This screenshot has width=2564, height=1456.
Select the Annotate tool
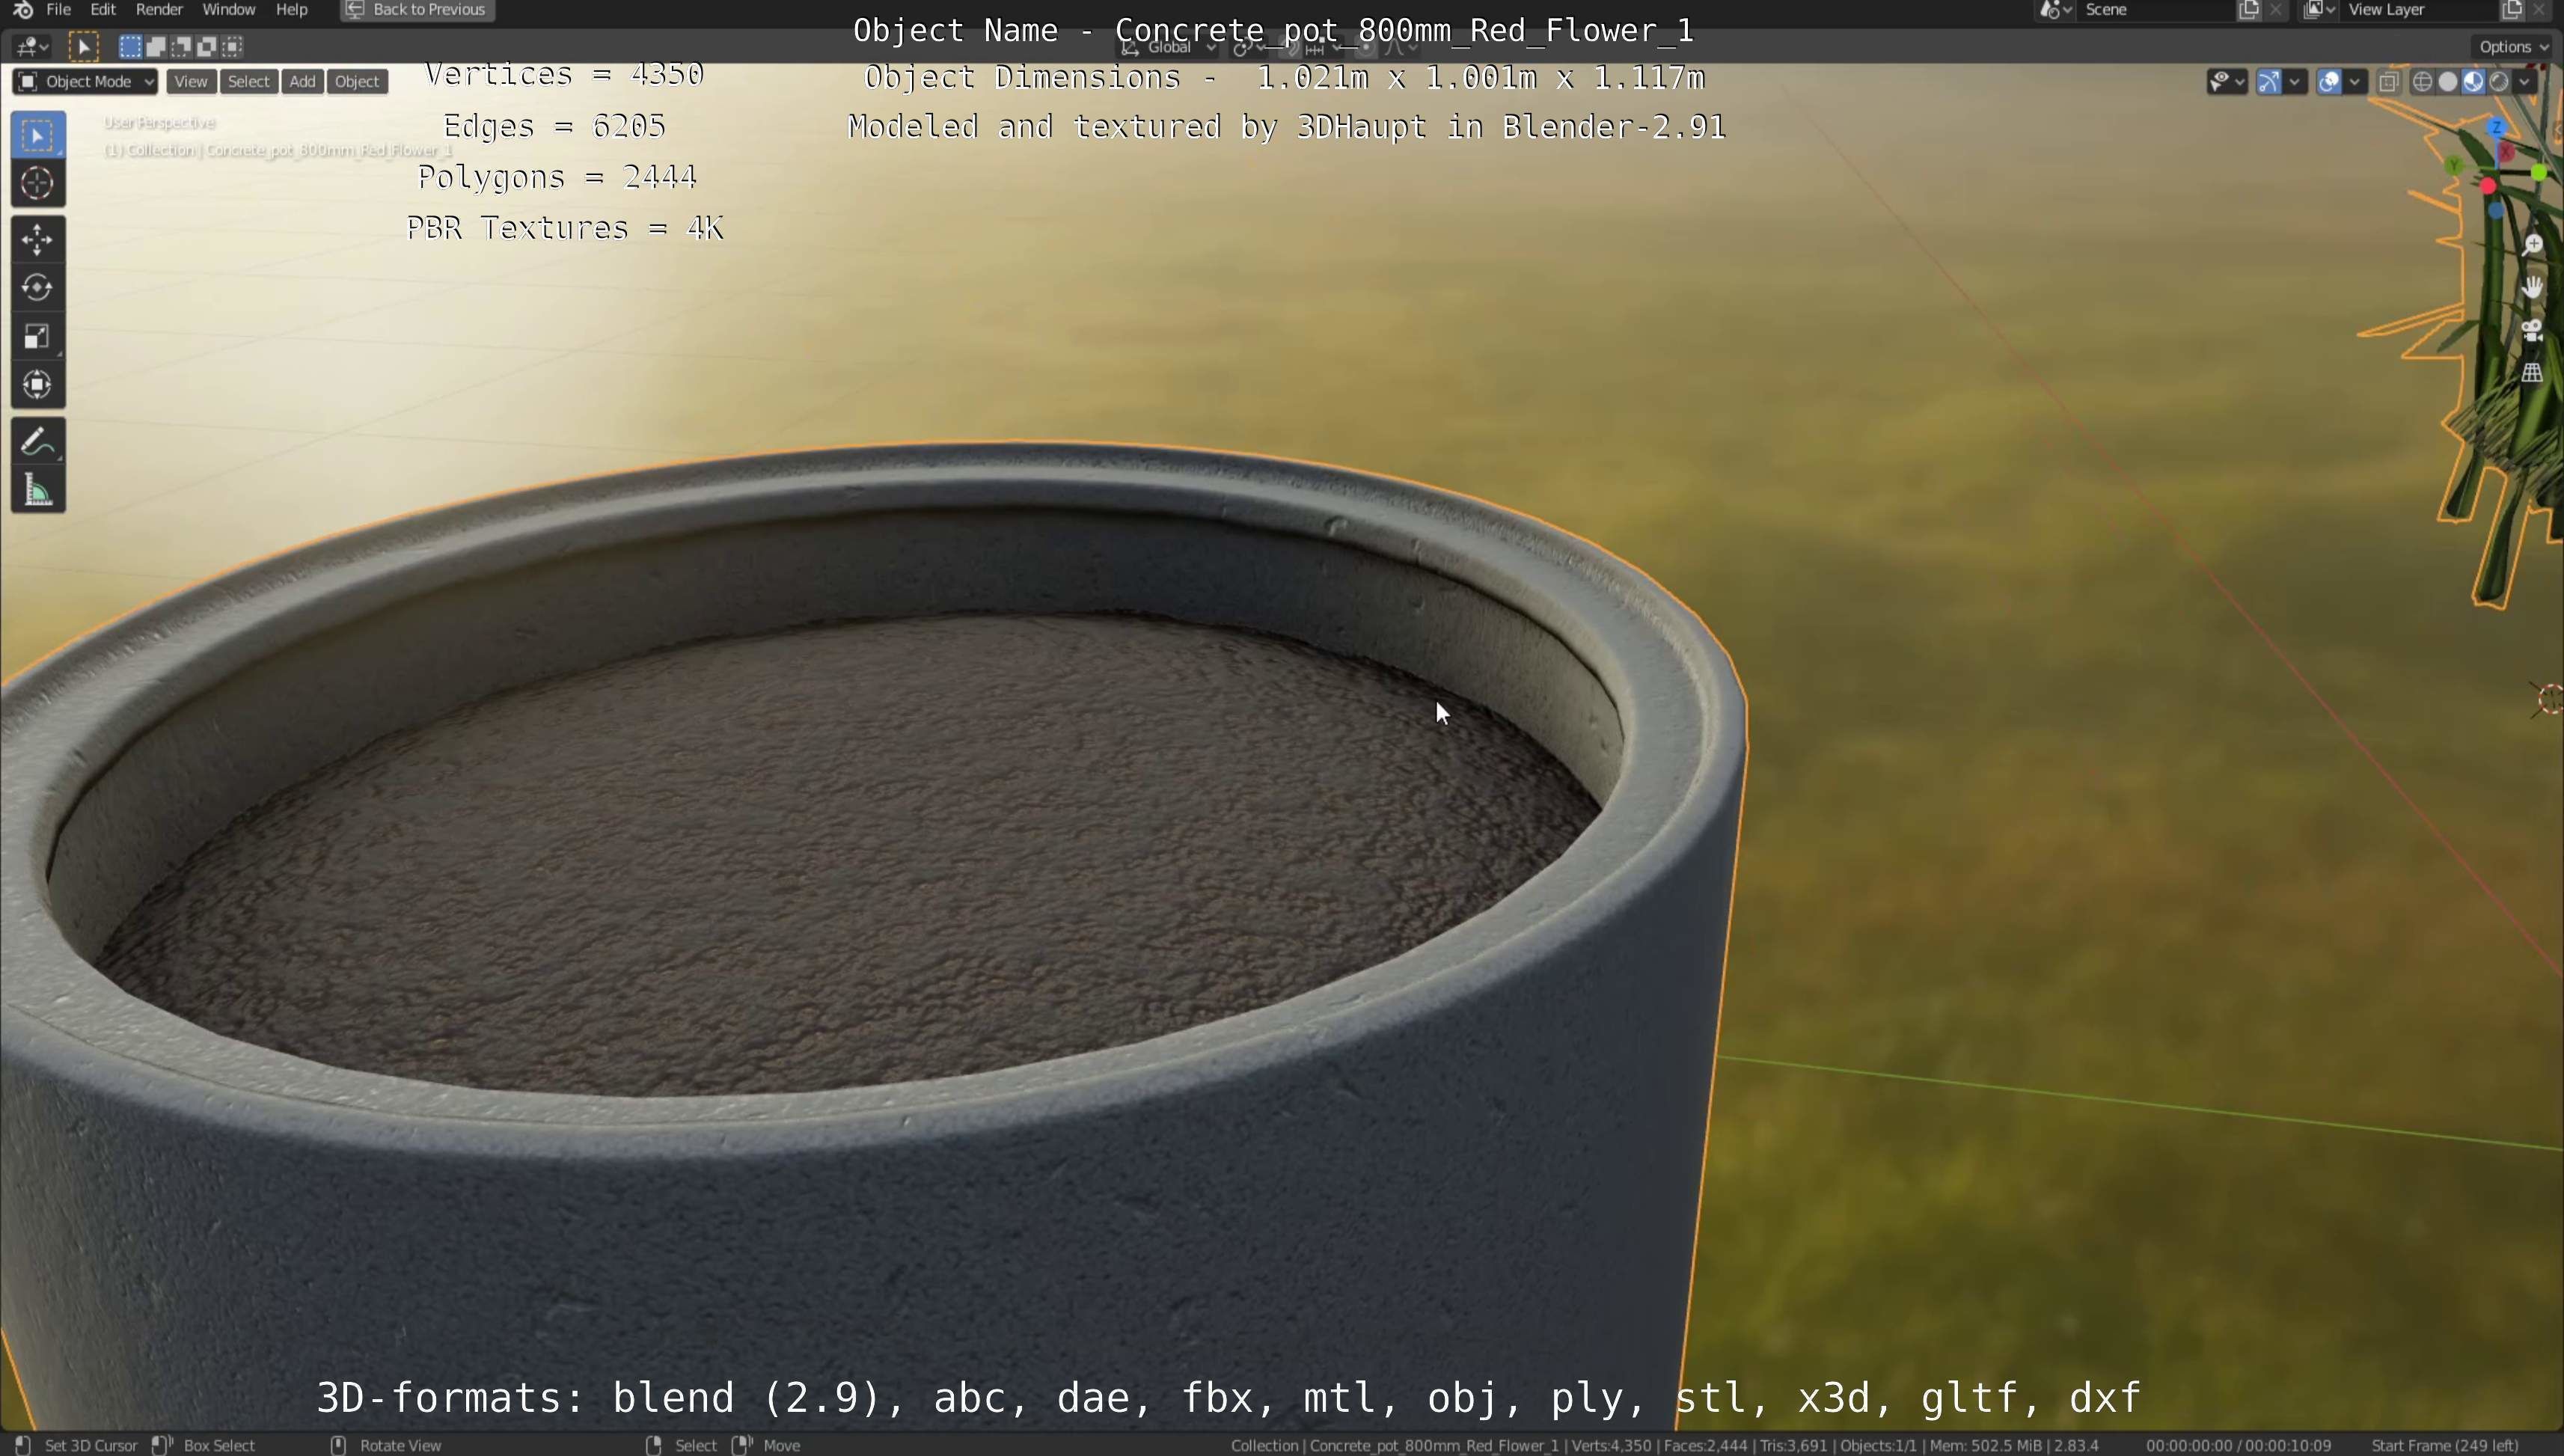click(38, 442)
